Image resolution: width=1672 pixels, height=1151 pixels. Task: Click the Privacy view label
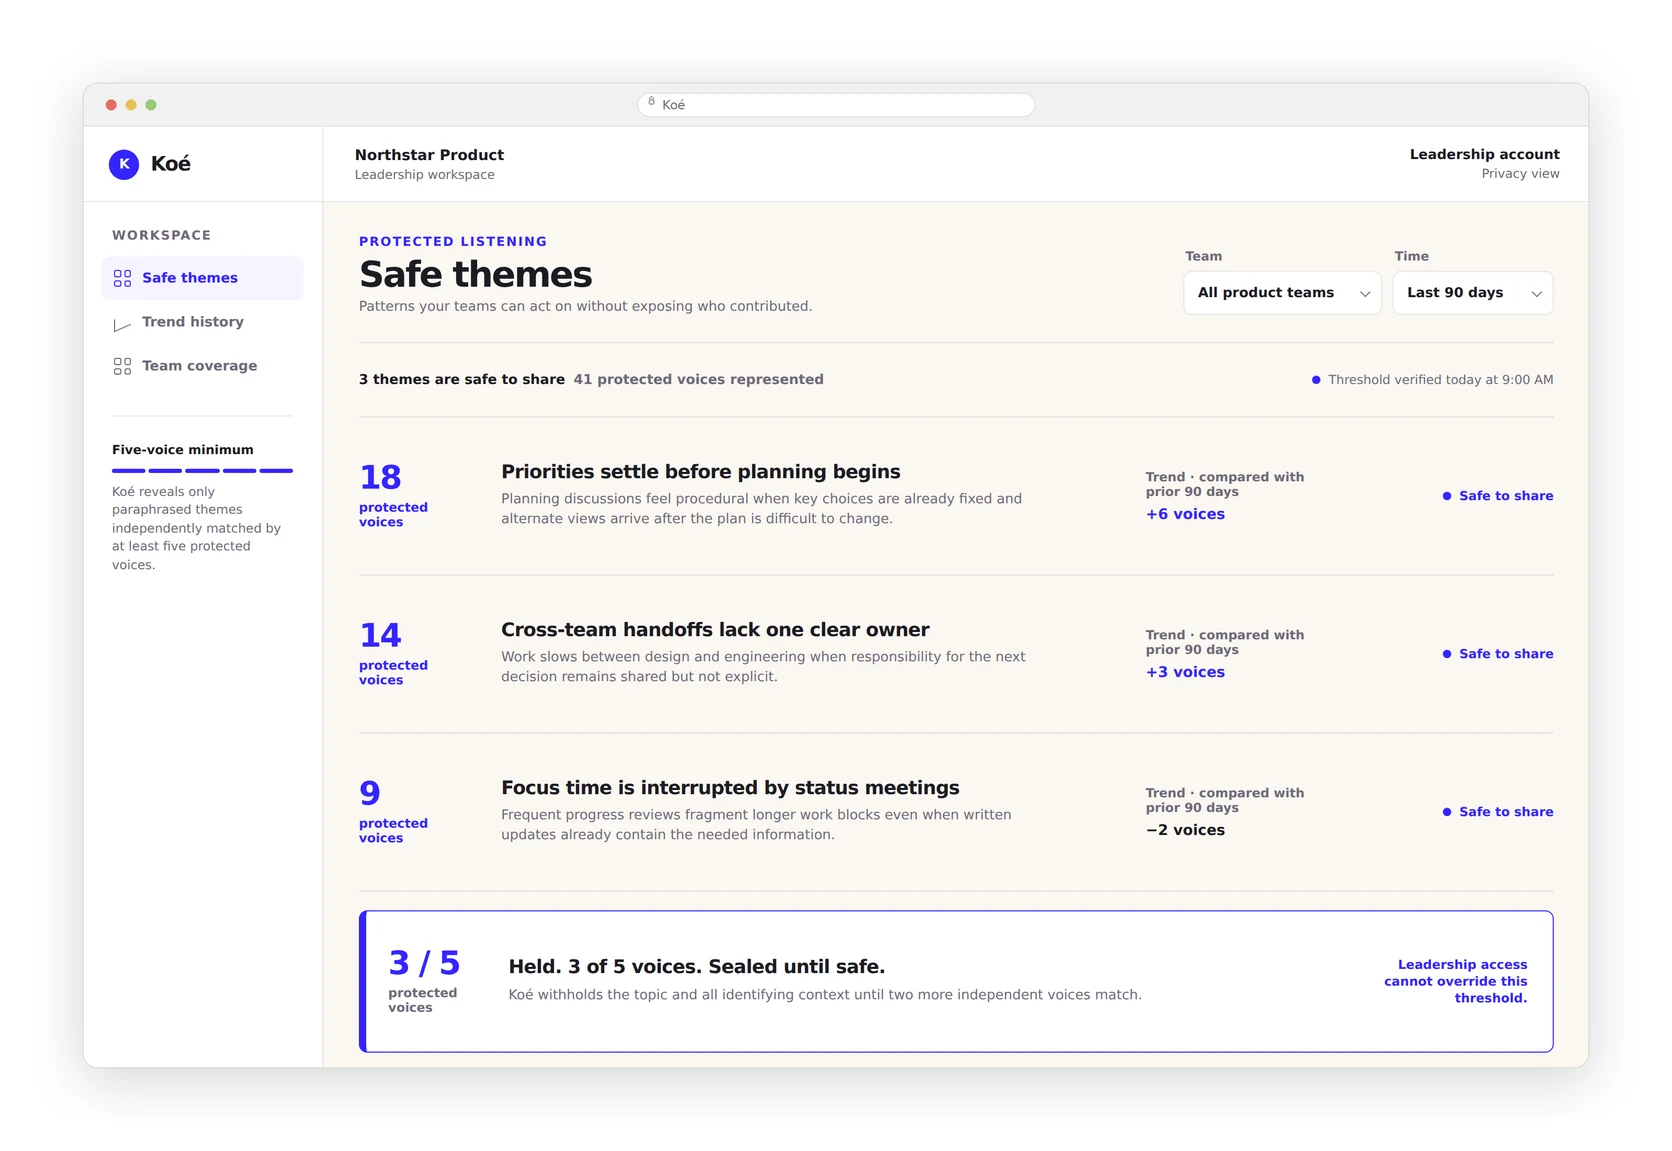1520,174
